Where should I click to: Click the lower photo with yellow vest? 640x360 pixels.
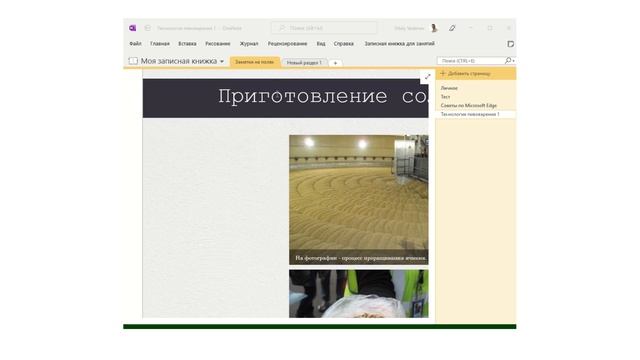359,293
